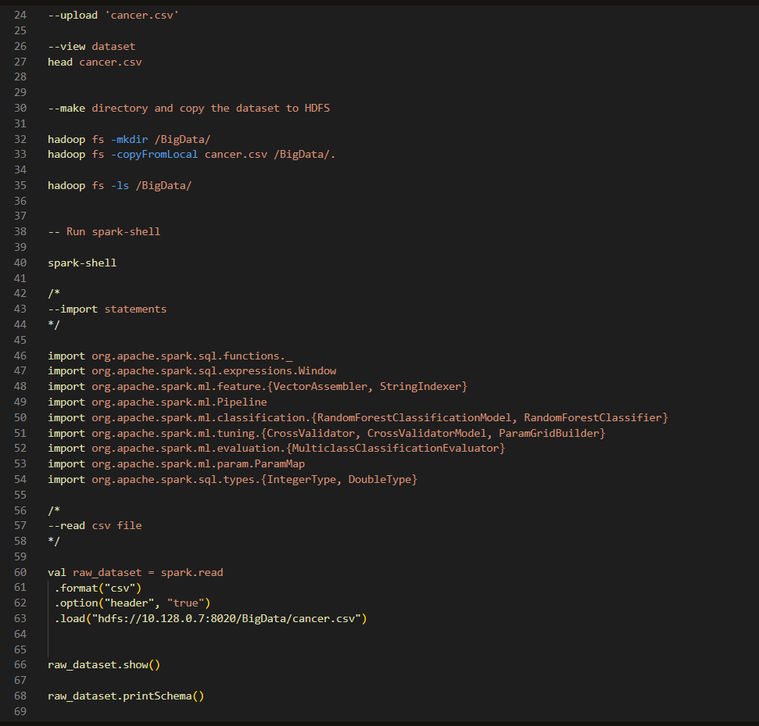Click the '.option("header", "true")' line
759x726 pixels.
131,603
